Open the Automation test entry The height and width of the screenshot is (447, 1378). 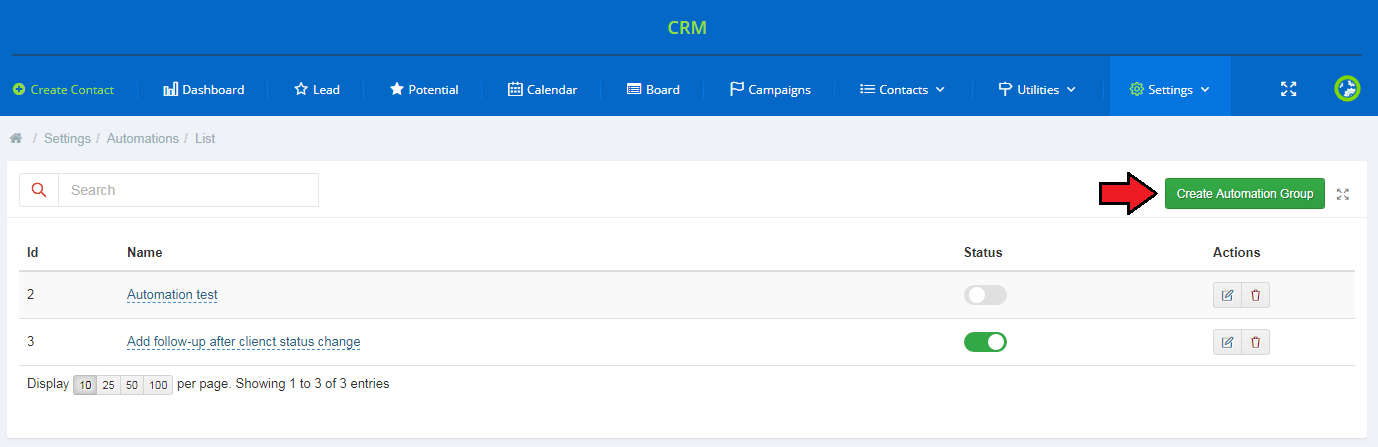coord(172,295)
